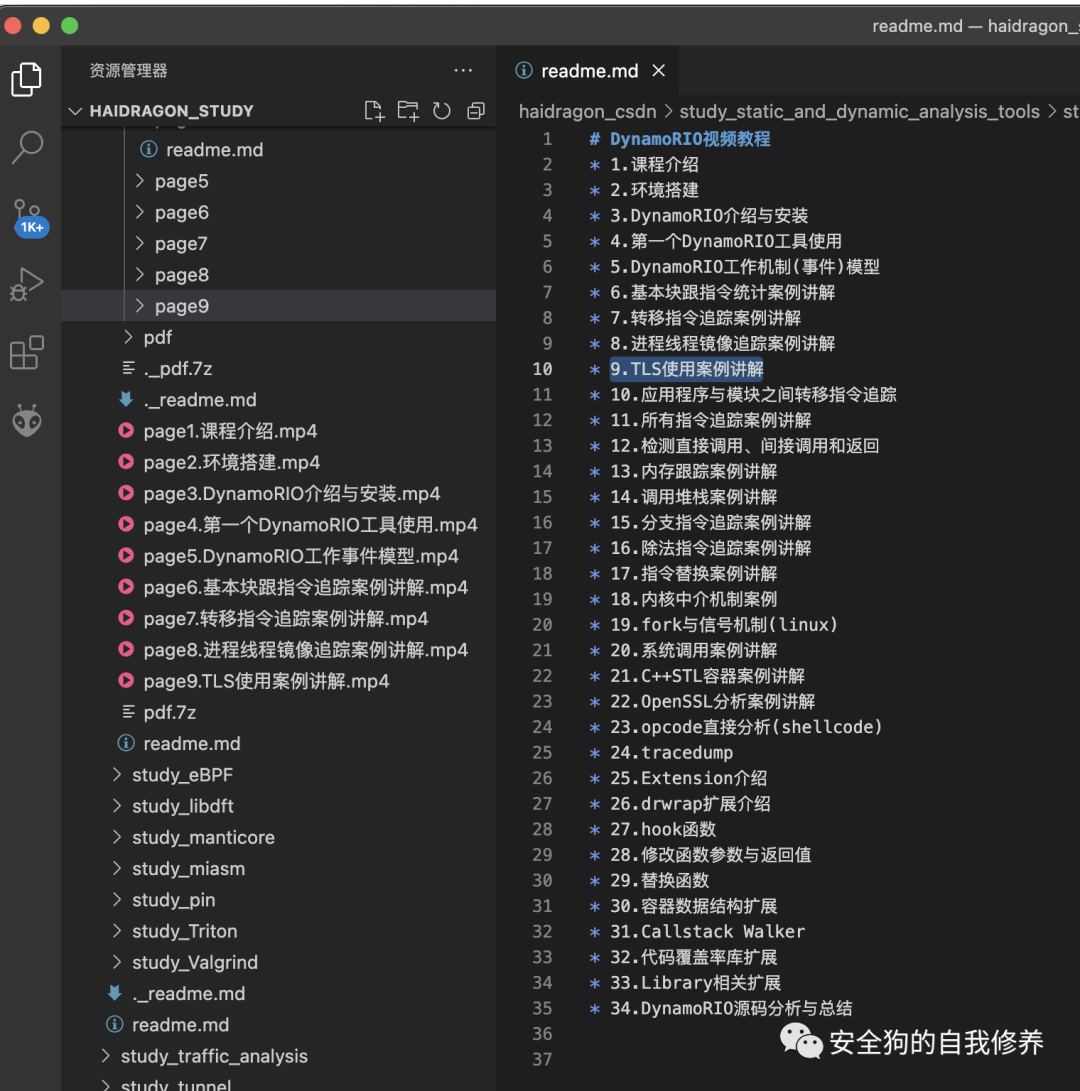Open page3.DynamoRIO介绍与安装.mp4 file

tap(278, 493)
